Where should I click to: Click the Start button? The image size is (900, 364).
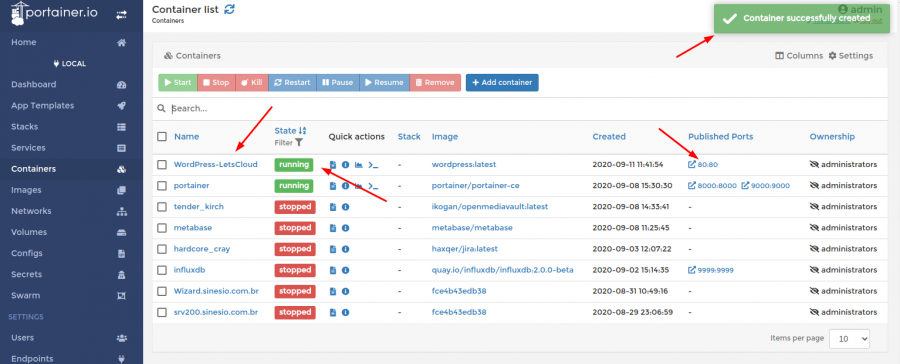(178, 83)
